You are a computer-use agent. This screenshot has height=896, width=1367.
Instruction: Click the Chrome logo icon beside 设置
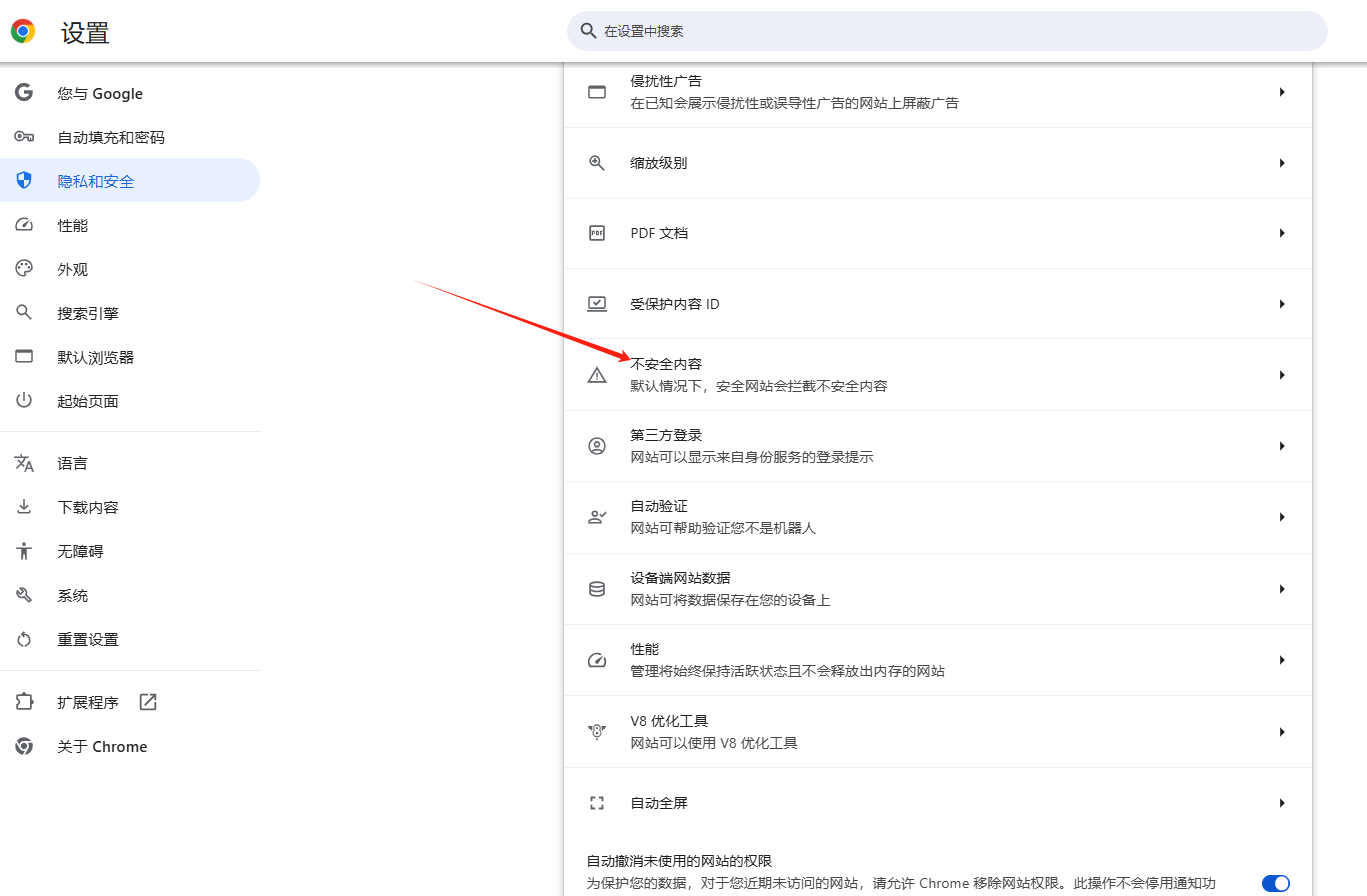23,31
